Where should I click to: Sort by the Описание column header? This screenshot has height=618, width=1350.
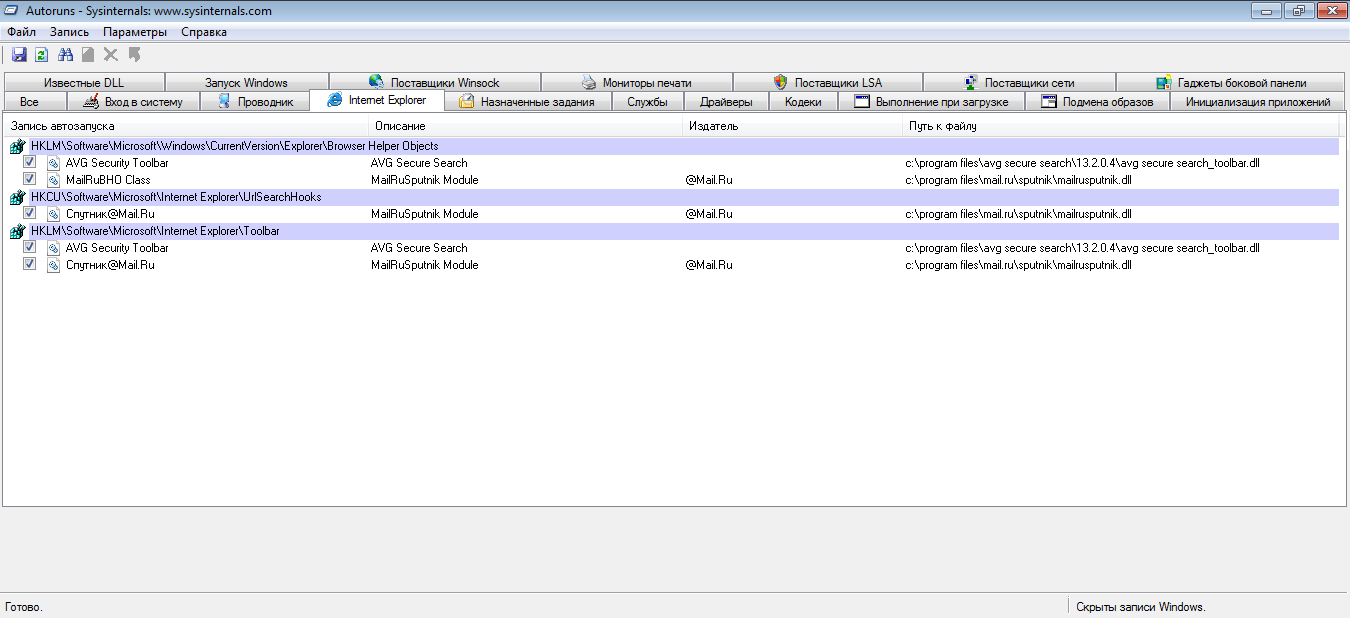pyautogui.click(x=527, y=126)
